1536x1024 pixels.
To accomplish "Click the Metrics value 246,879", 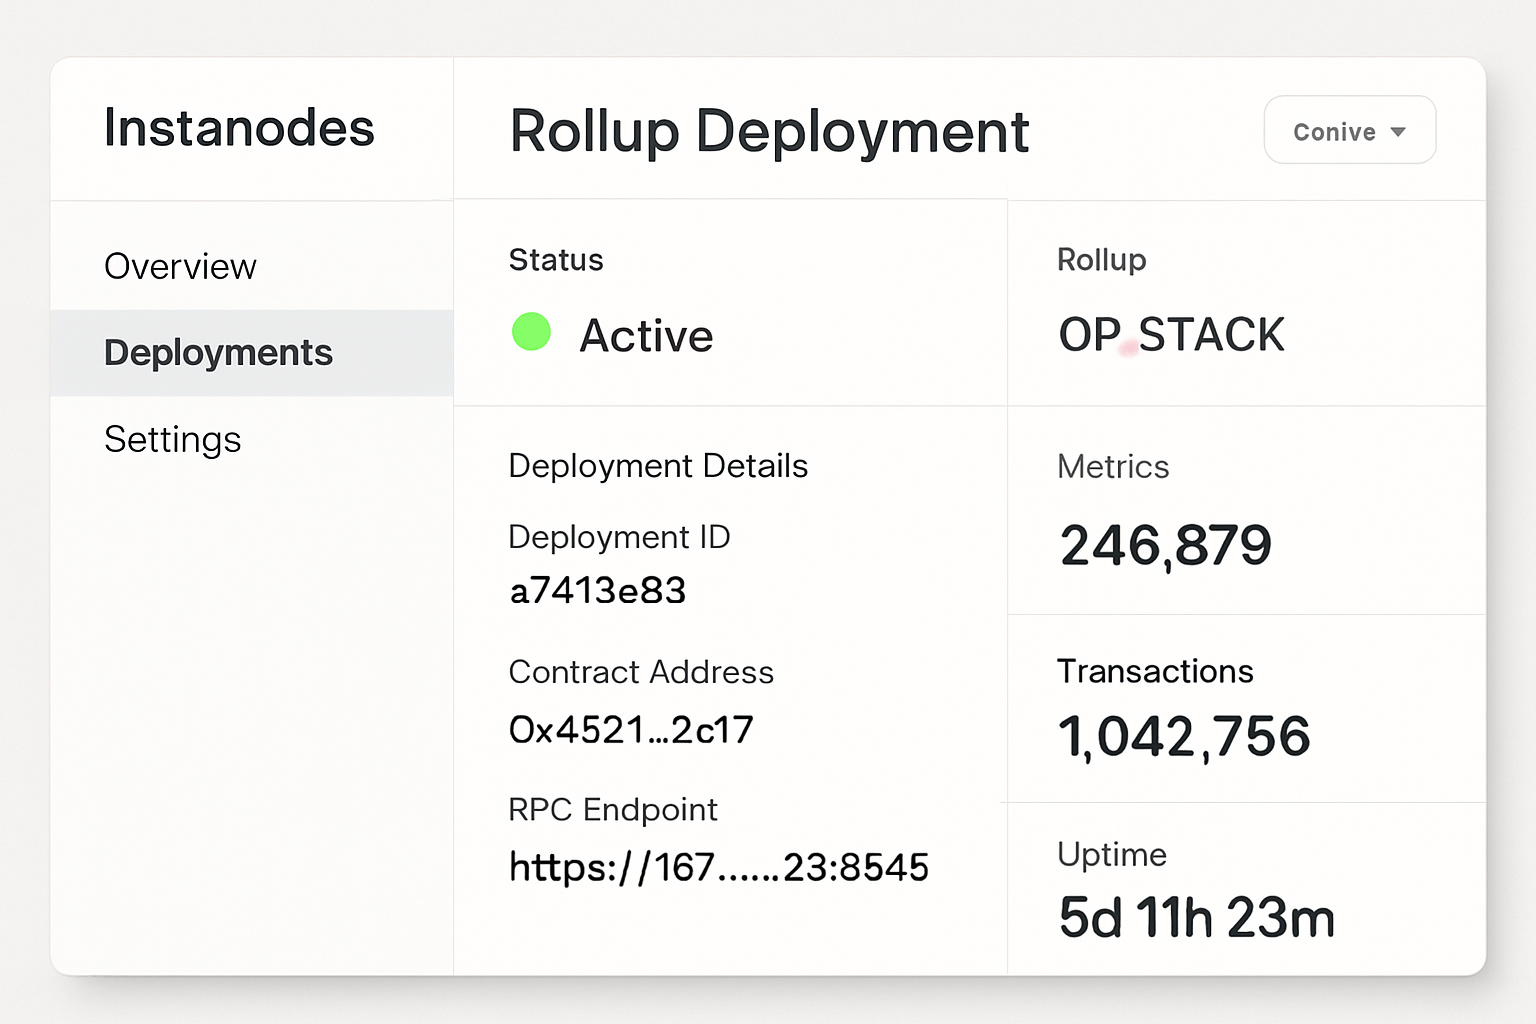I will 1165,543.
